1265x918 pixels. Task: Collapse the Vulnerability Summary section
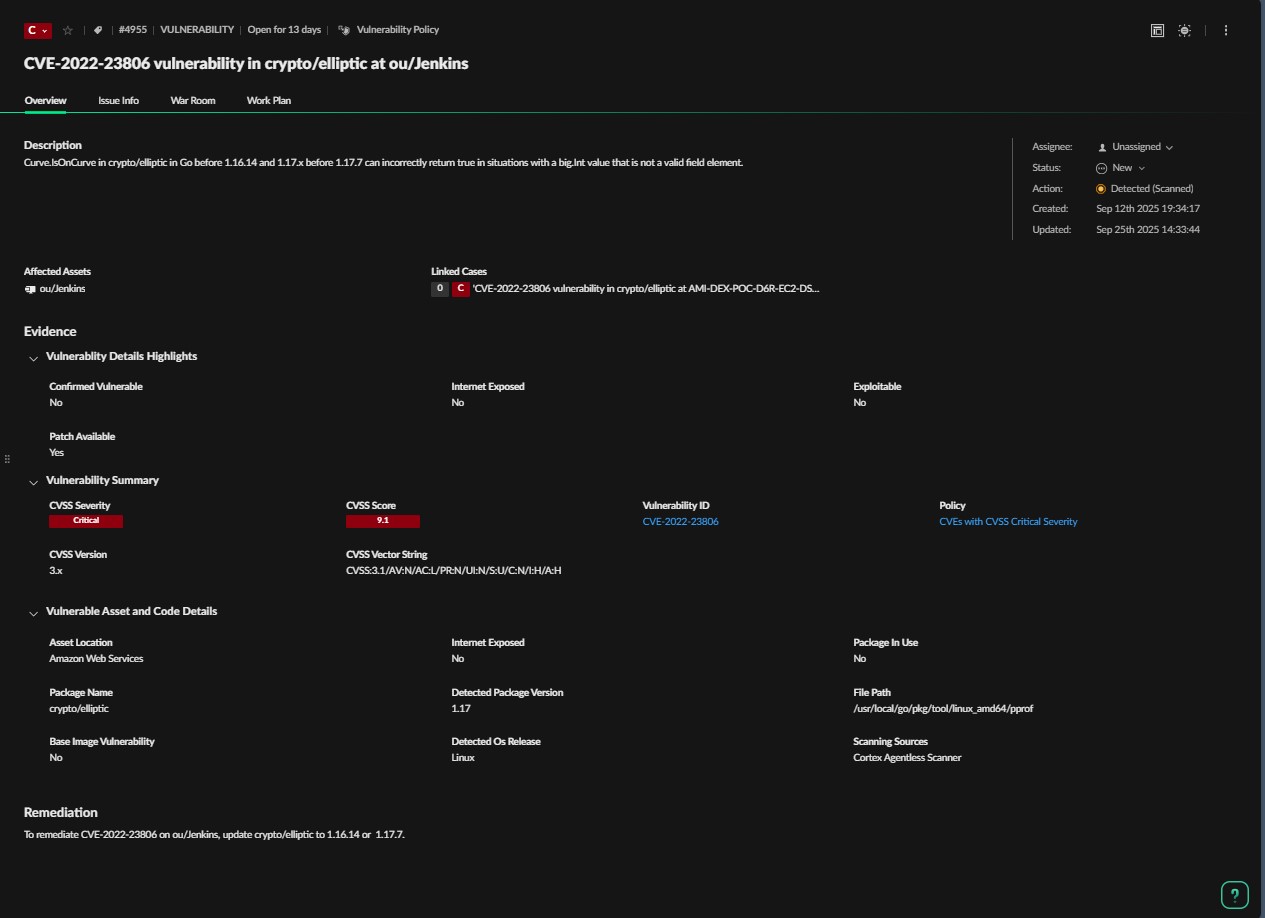[33, 482]
